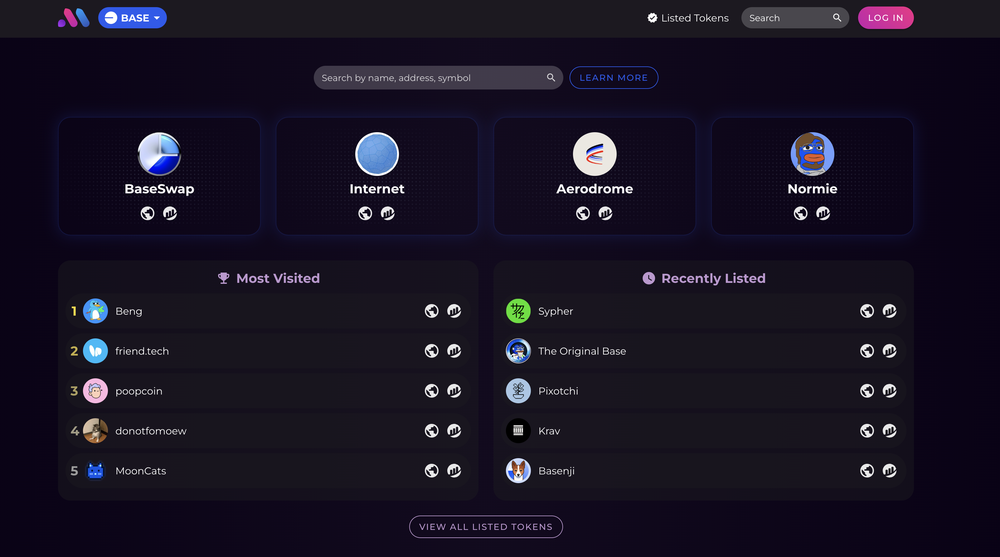Select Basenji in Recently Listed
The image size is (1000, 557).
[x=703, y=471]
